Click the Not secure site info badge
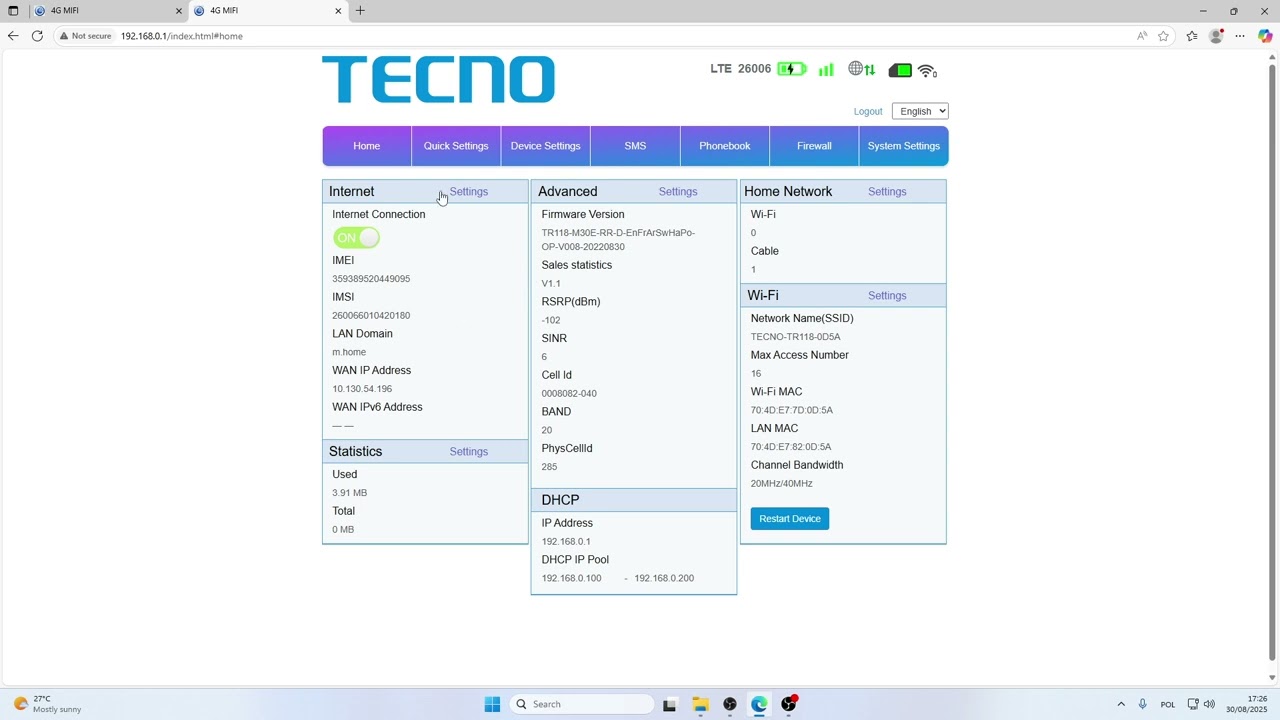The width and height of the screenshot is (1280, 720). point(85,36)
